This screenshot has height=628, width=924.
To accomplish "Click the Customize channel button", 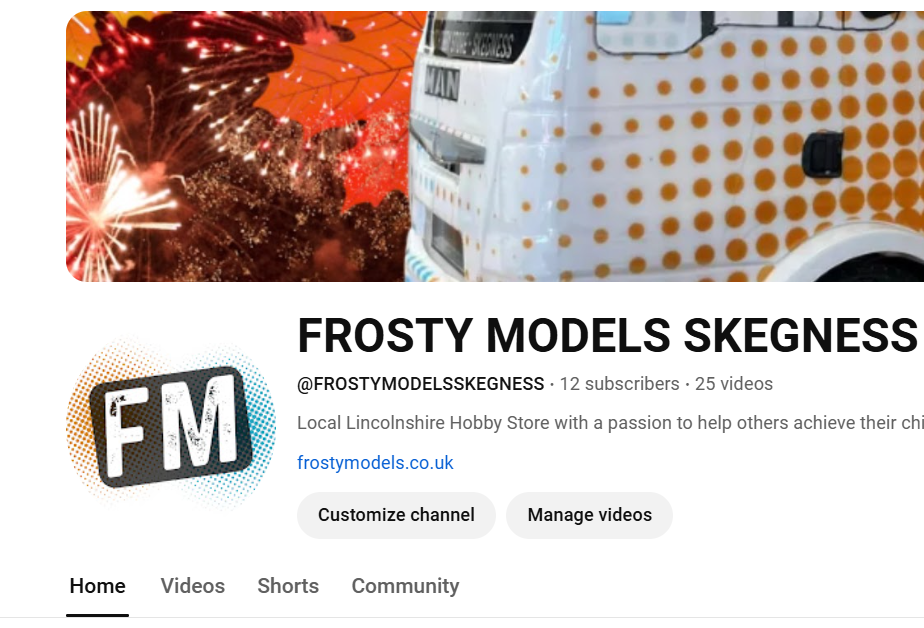I will 396,515.
